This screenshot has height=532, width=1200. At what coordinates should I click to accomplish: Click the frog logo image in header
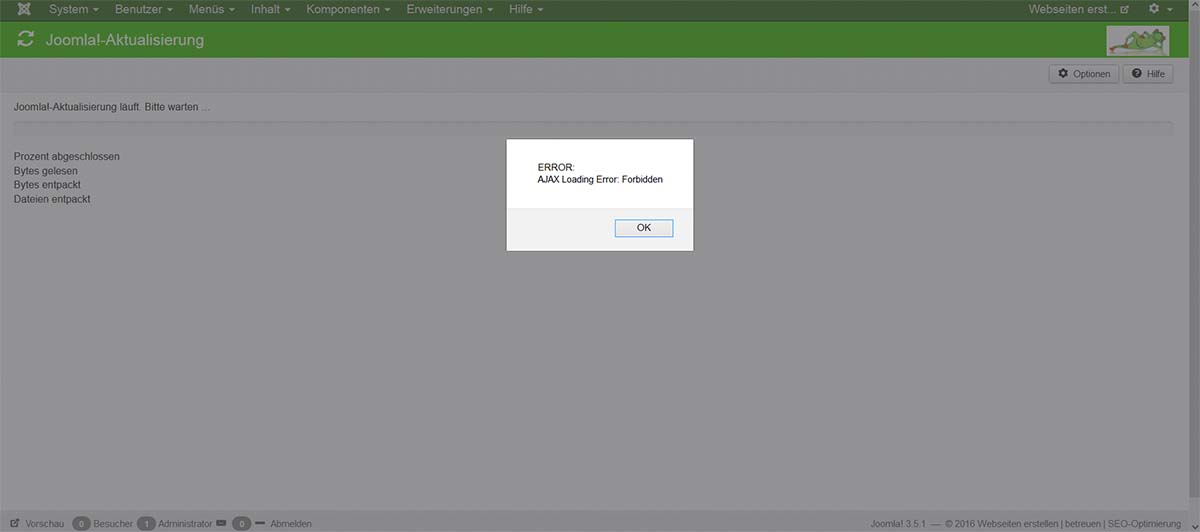pyautogui.click(x=1137, y=41)
